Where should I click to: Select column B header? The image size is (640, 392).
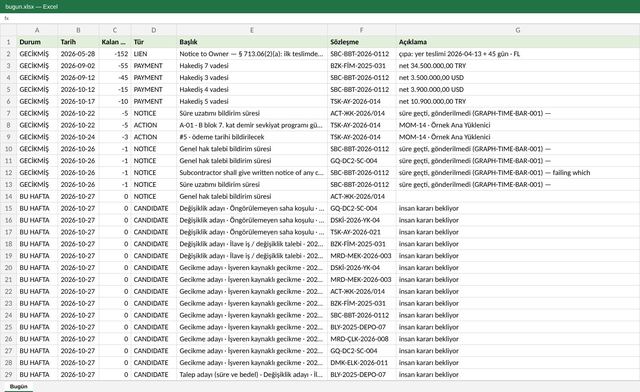(78, 30)
